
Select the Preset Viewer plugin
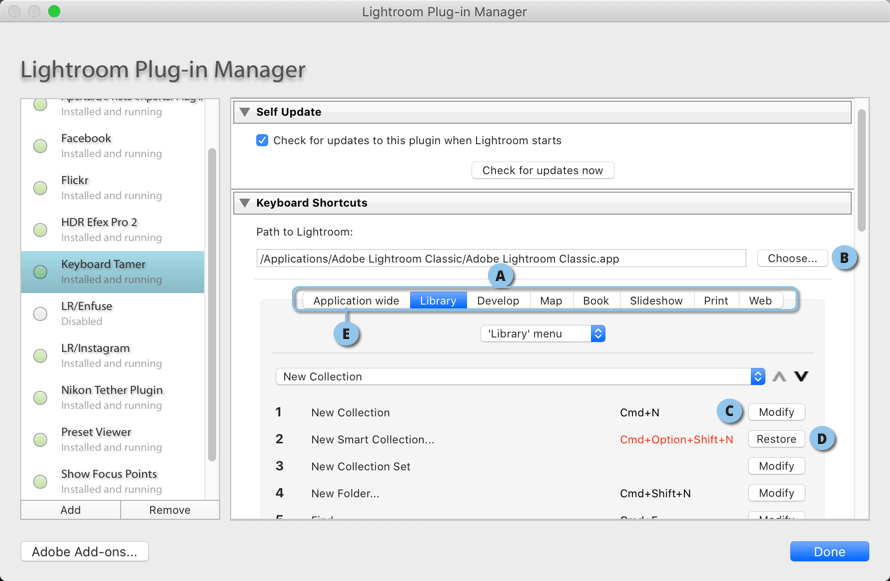pyautogui.click(x=112, y=440)
